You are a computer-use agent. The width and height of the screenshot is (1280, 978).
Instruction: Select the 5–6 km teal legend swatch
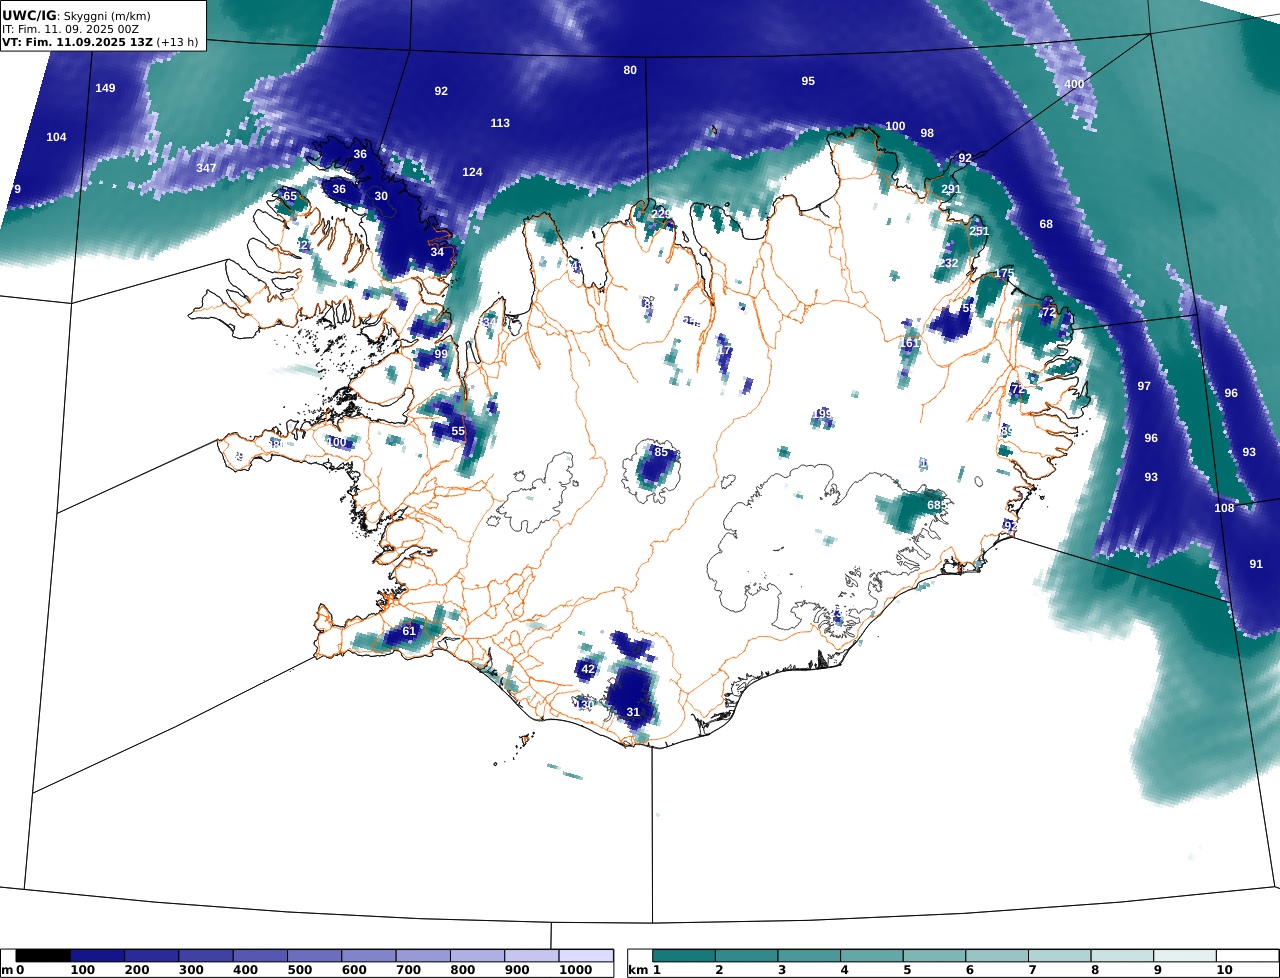tap(935, 956)
